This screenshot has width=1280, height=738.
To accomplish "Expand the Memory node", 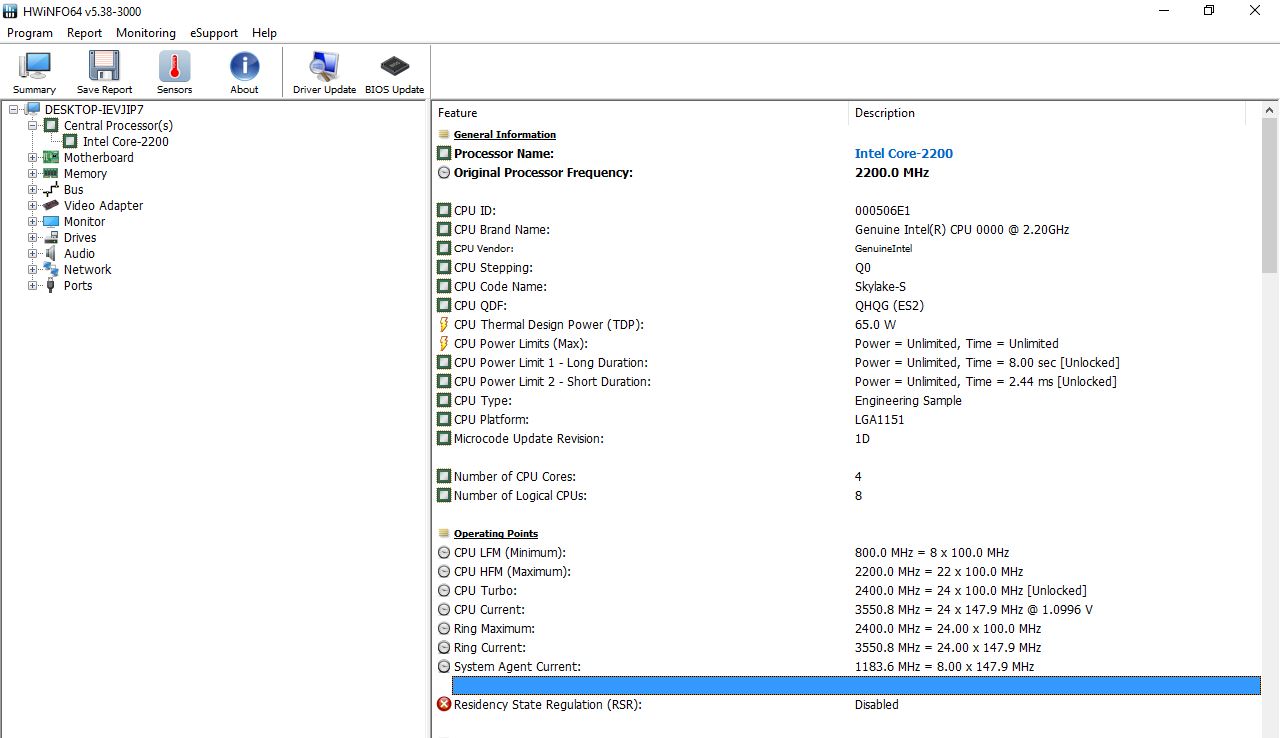I will coord(33,173).
